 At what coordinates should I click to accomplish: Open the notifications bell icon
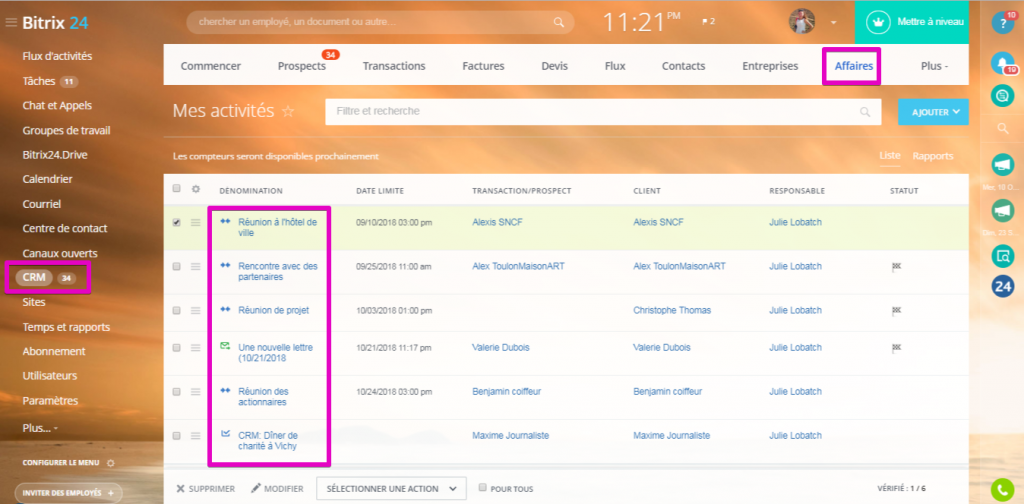pos(1002,63)
